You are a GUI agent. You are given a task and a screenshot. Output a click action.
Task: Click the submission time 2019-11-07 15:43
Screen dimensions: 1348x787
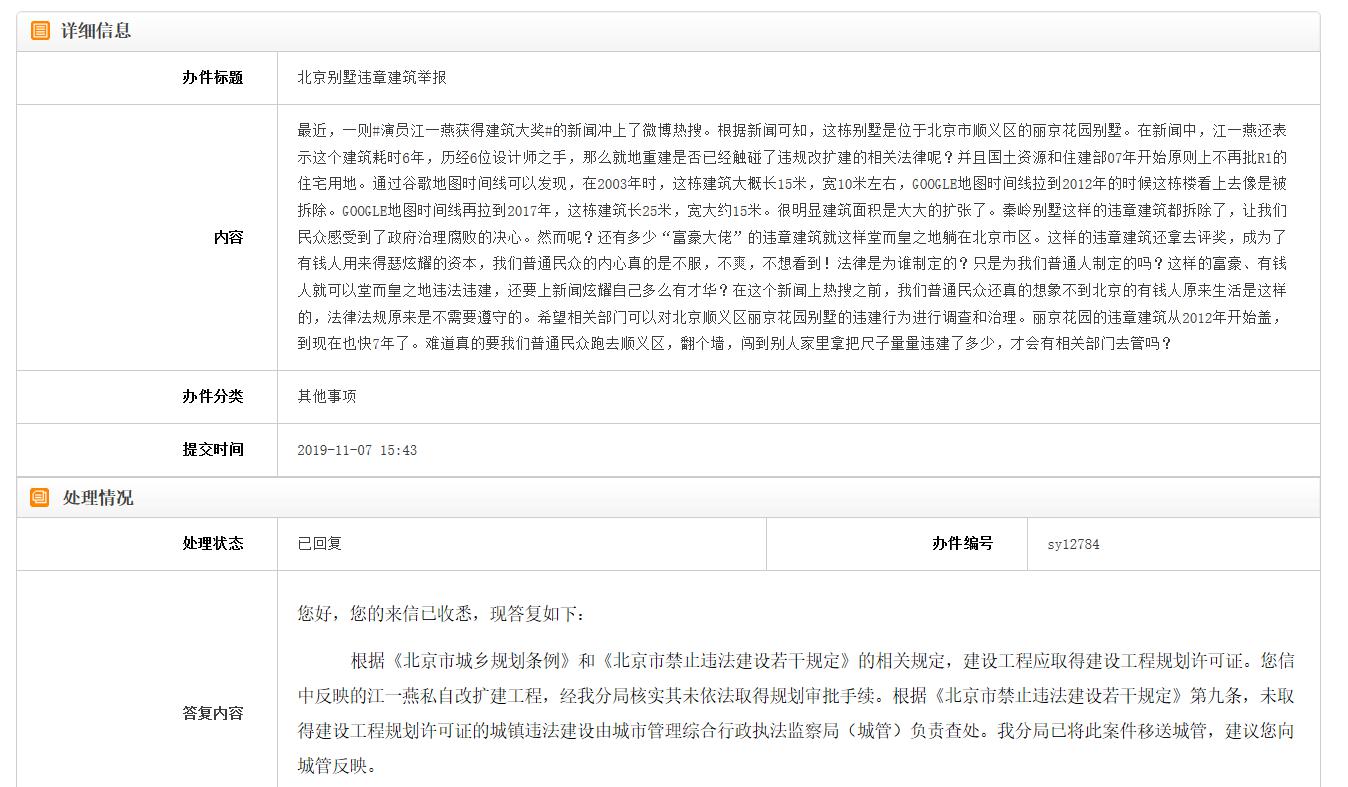(357, 451)
